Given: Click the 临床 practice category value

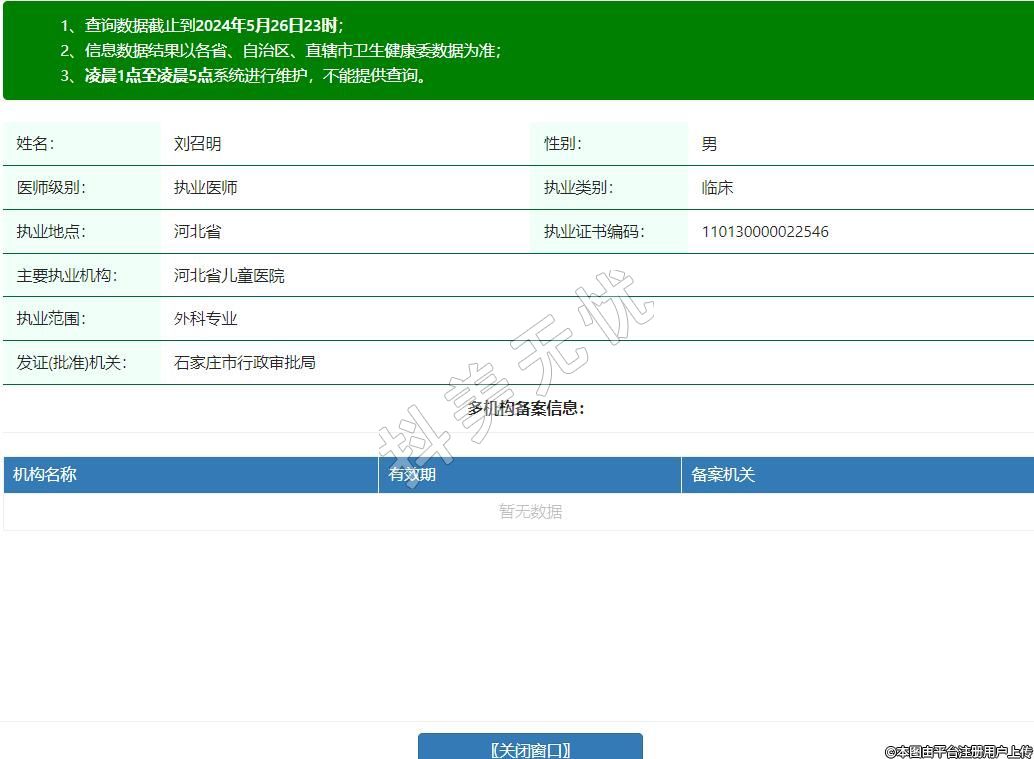Looking at the screenshot, I should click(717, 188).
